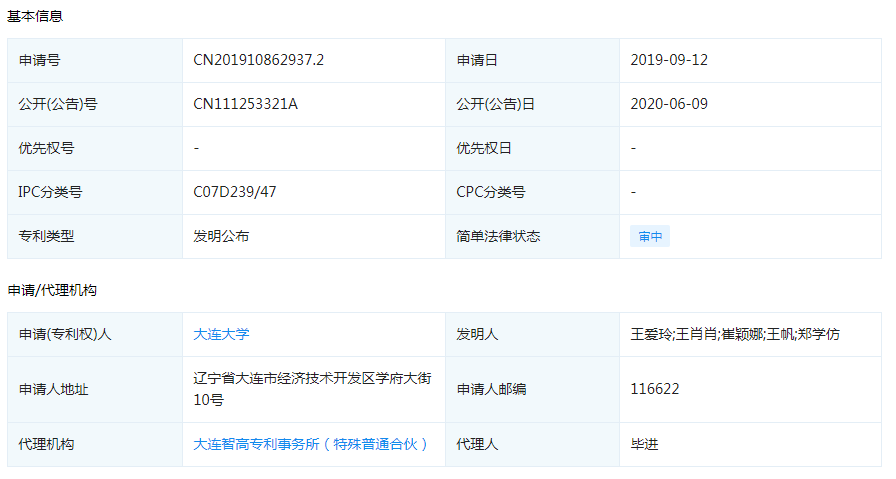896x479 pixels.
Task: Click the applicant postal code 116622
Action: (x=655, y=389)
